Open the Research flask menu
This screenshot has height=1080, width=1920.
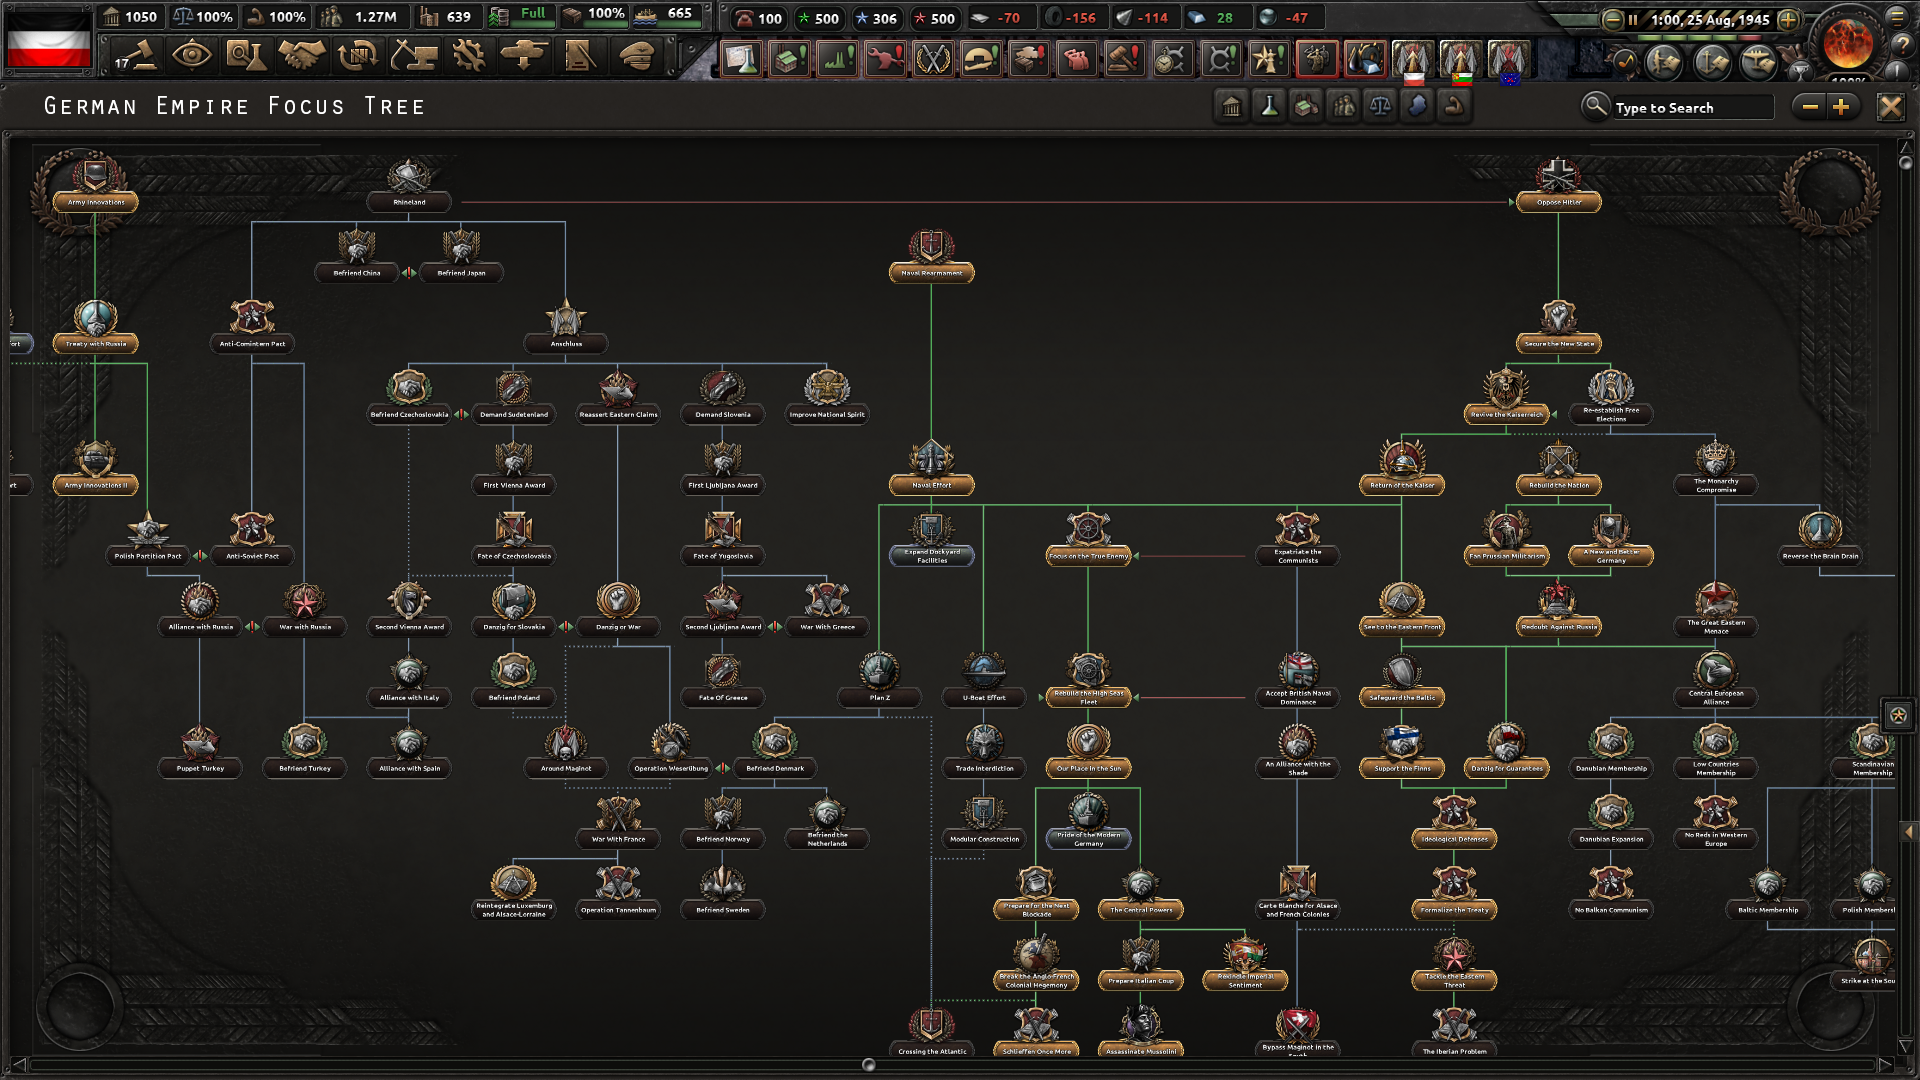(x=245, y=56)
